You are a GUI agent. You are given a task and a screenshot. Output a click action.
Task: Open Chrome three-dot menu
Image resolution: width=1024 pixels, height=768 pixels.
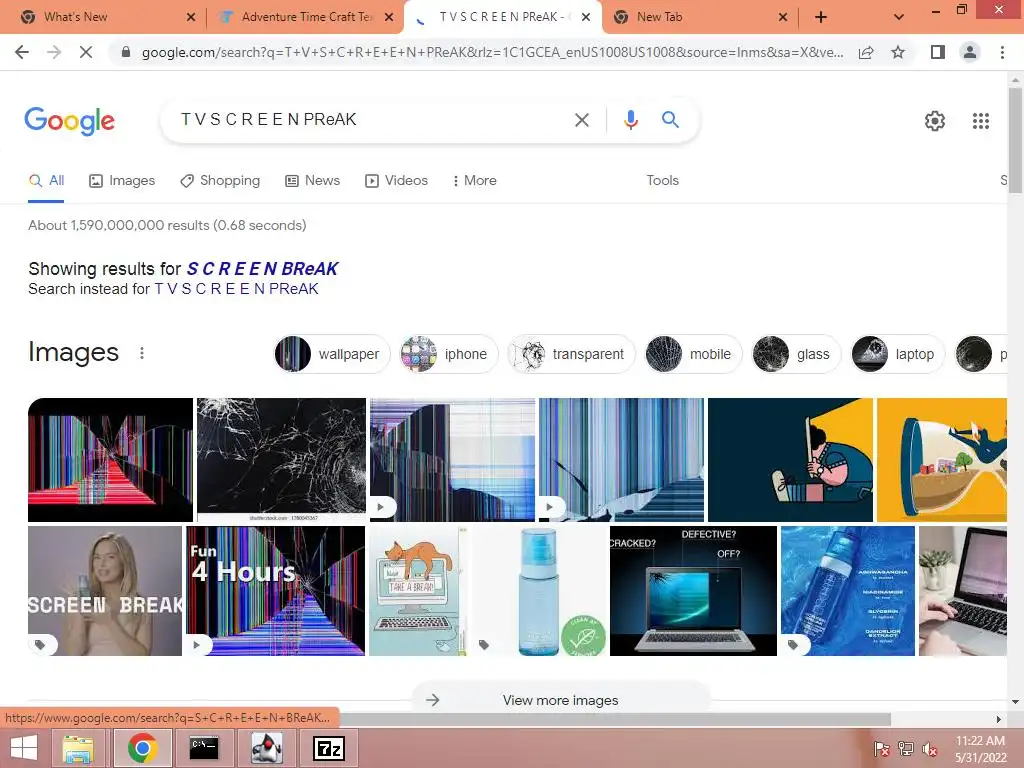pos(1002,52)
